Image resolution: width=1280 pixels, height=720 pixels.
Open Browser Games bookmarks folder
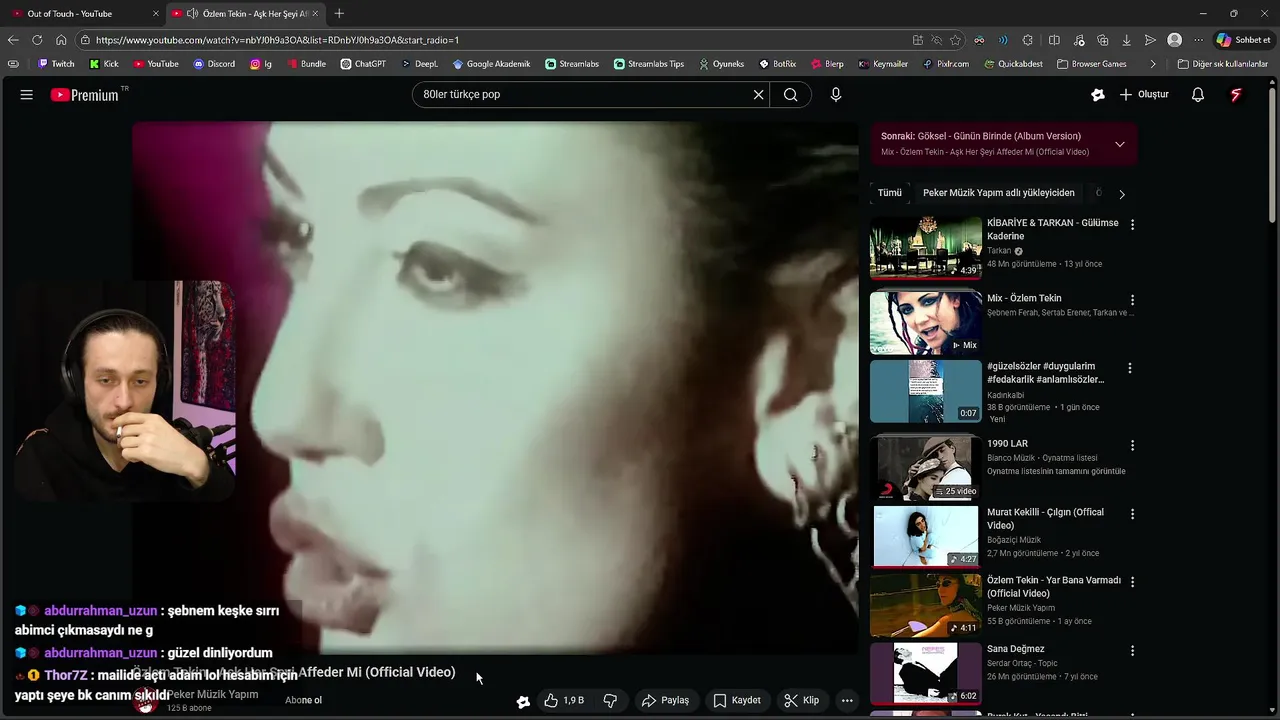point(1091,64)
